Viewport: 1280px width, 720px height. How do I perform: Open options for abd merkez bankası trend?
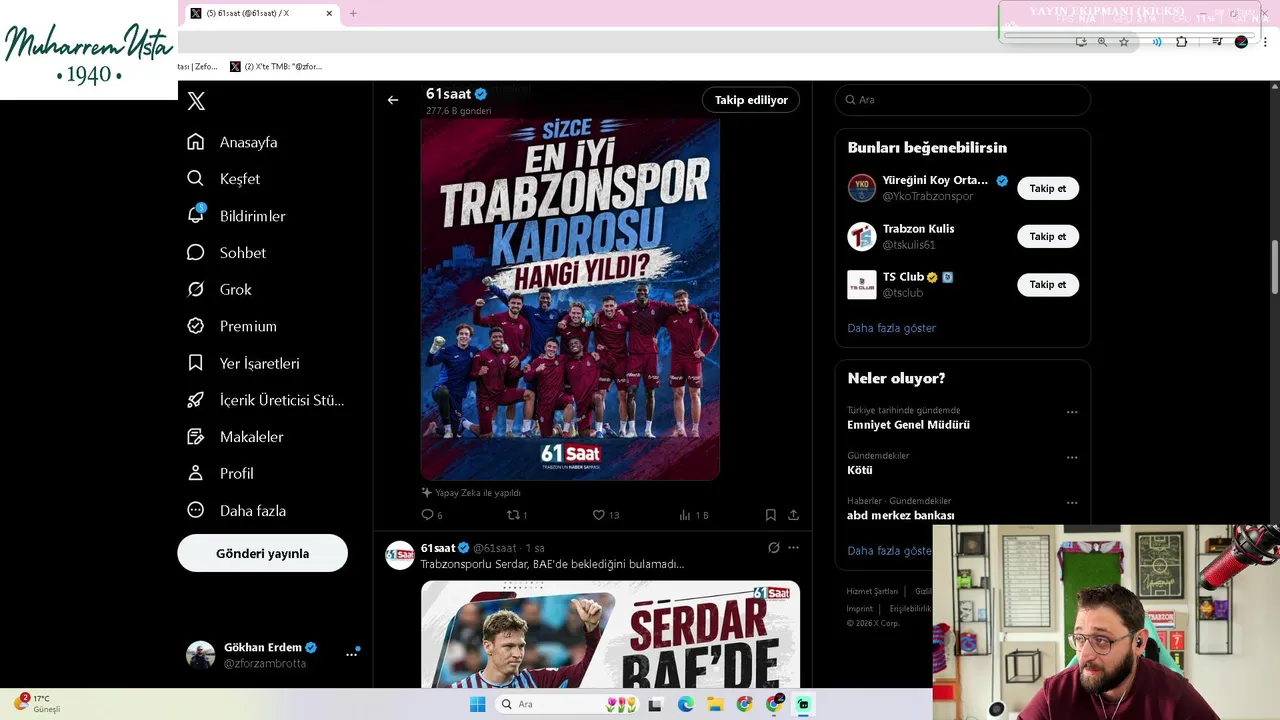coord(1072,503)
